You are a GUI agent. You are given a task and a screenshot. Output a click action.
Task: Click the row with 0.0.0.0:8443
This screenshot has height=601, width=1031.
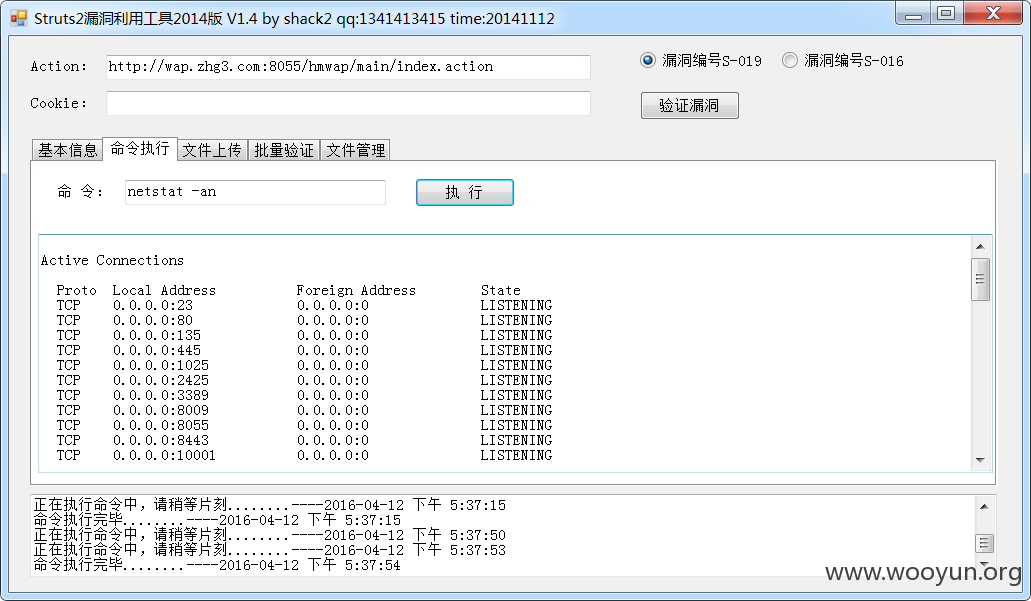[304, 440]
